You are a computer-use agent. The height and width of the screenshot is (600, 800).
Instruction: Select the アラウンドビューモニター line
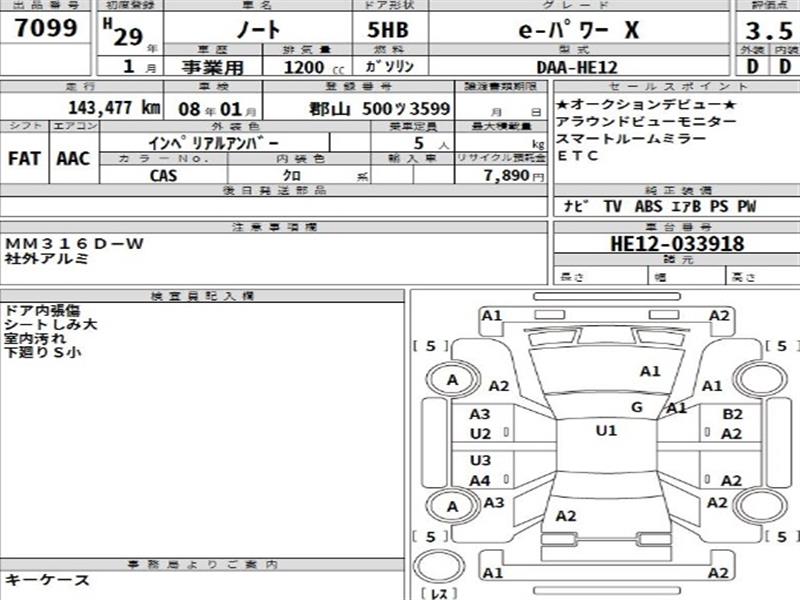646,121
